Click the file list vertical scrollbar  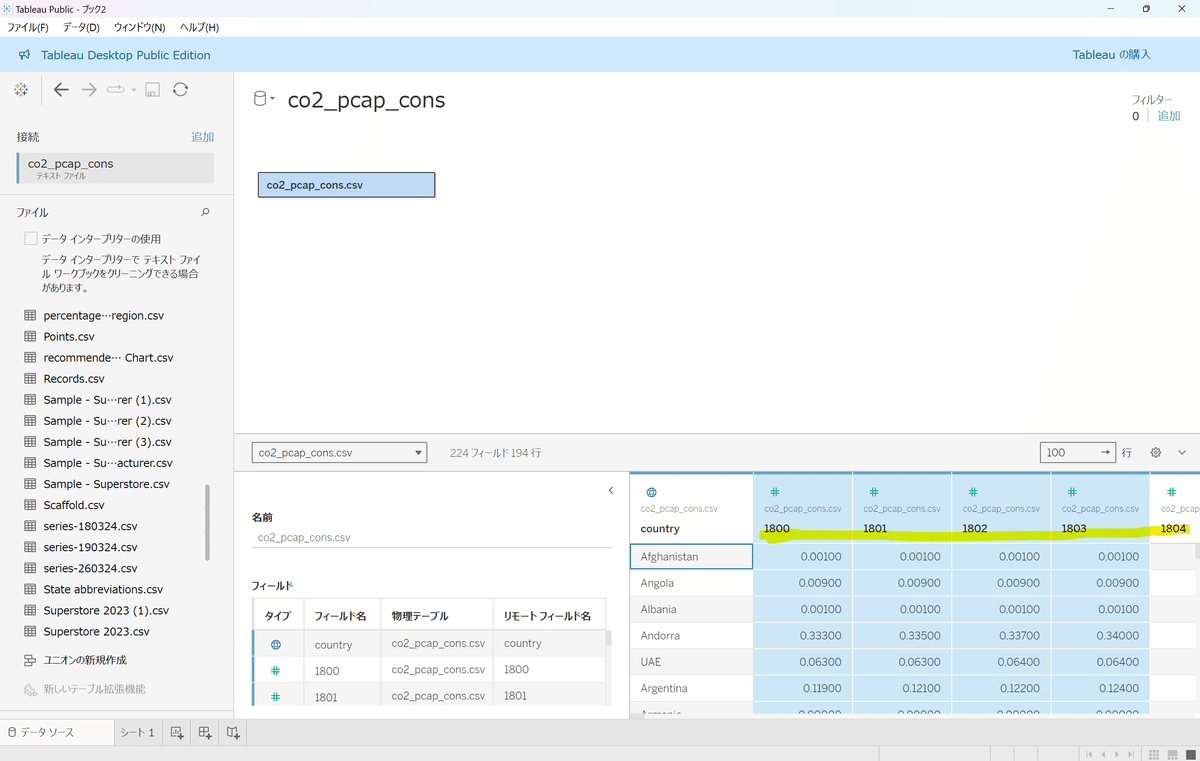pos(208,523)
